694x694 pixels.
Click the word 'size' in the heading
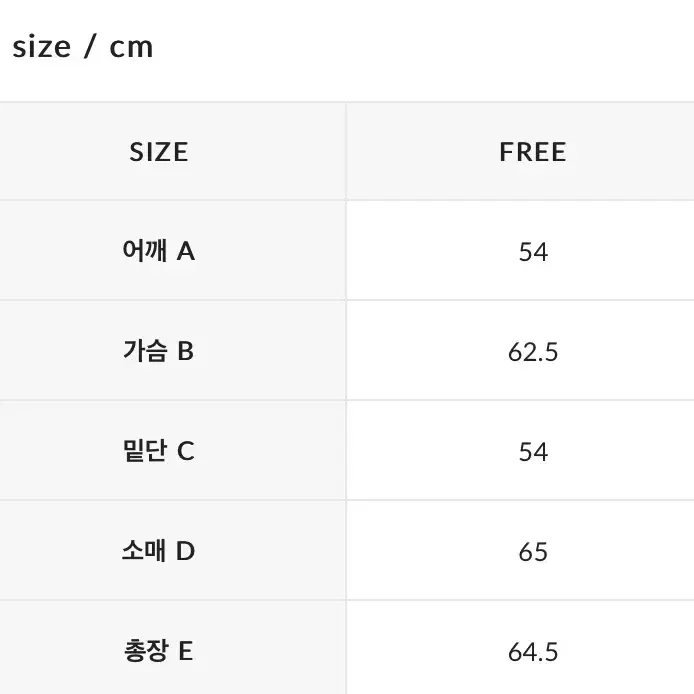pyautogui.click(x=42, y=46)
